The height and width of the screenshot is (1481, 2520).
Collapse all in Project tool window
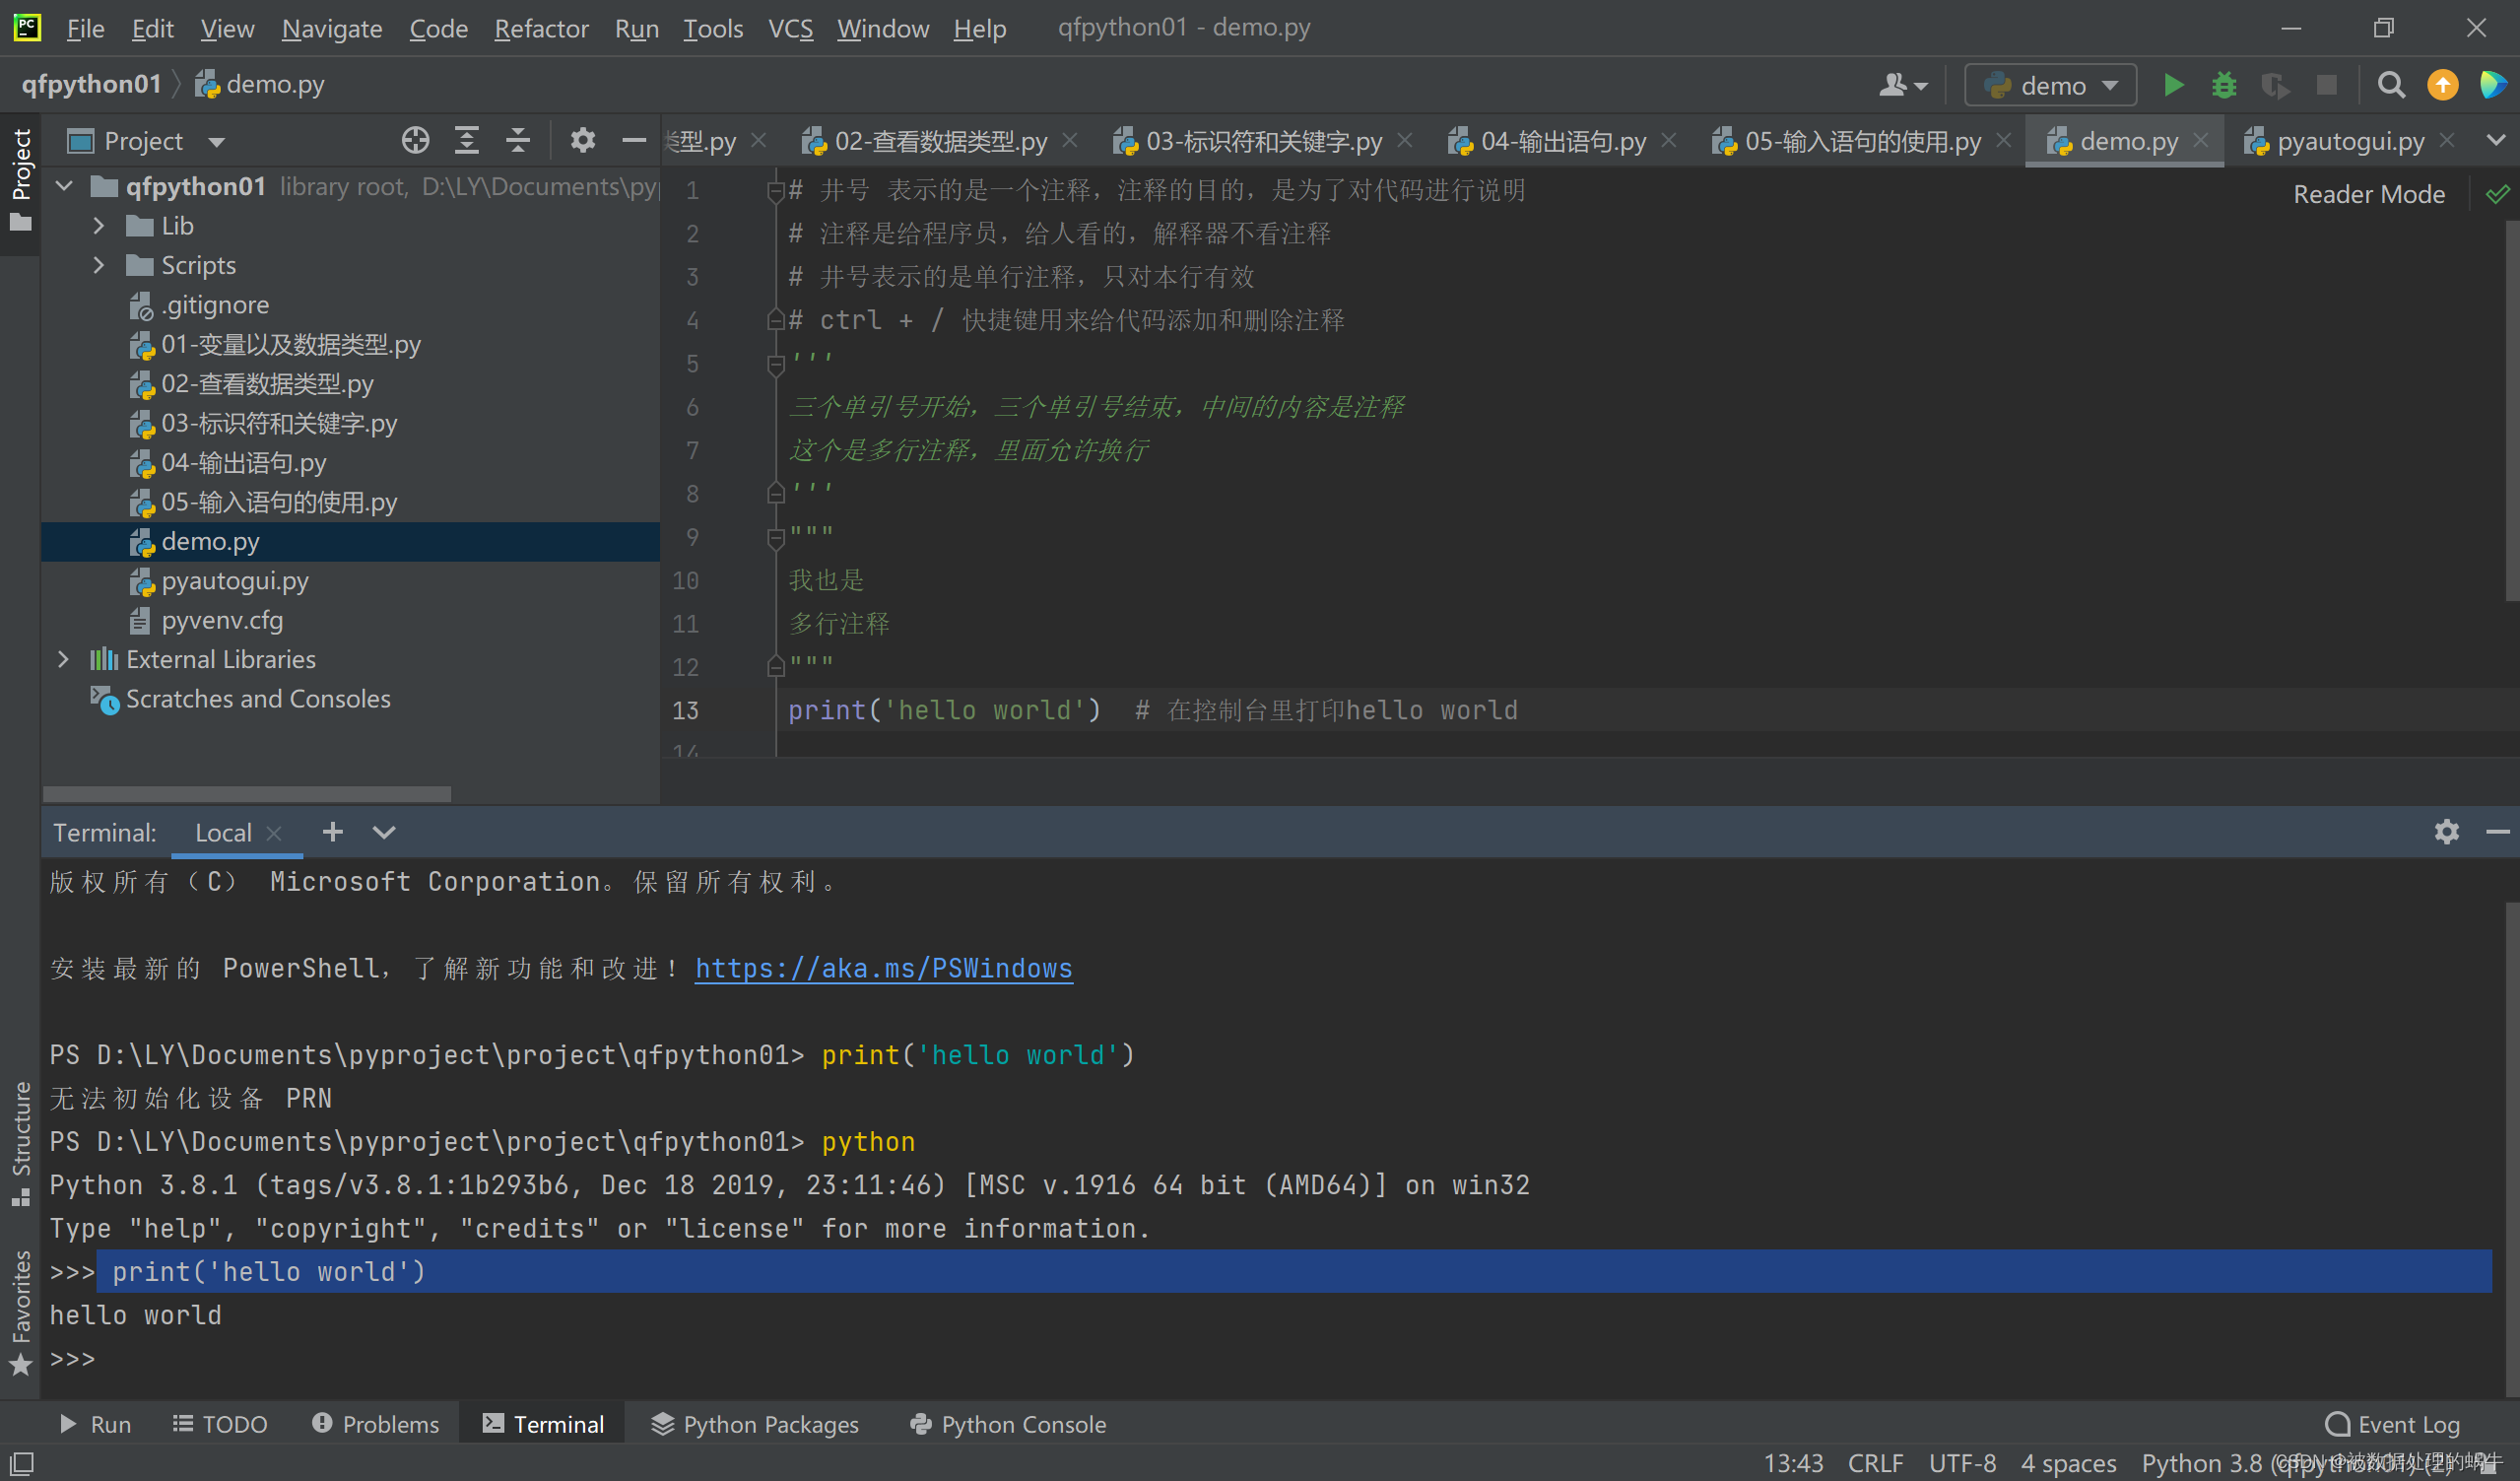click(517, 140)
